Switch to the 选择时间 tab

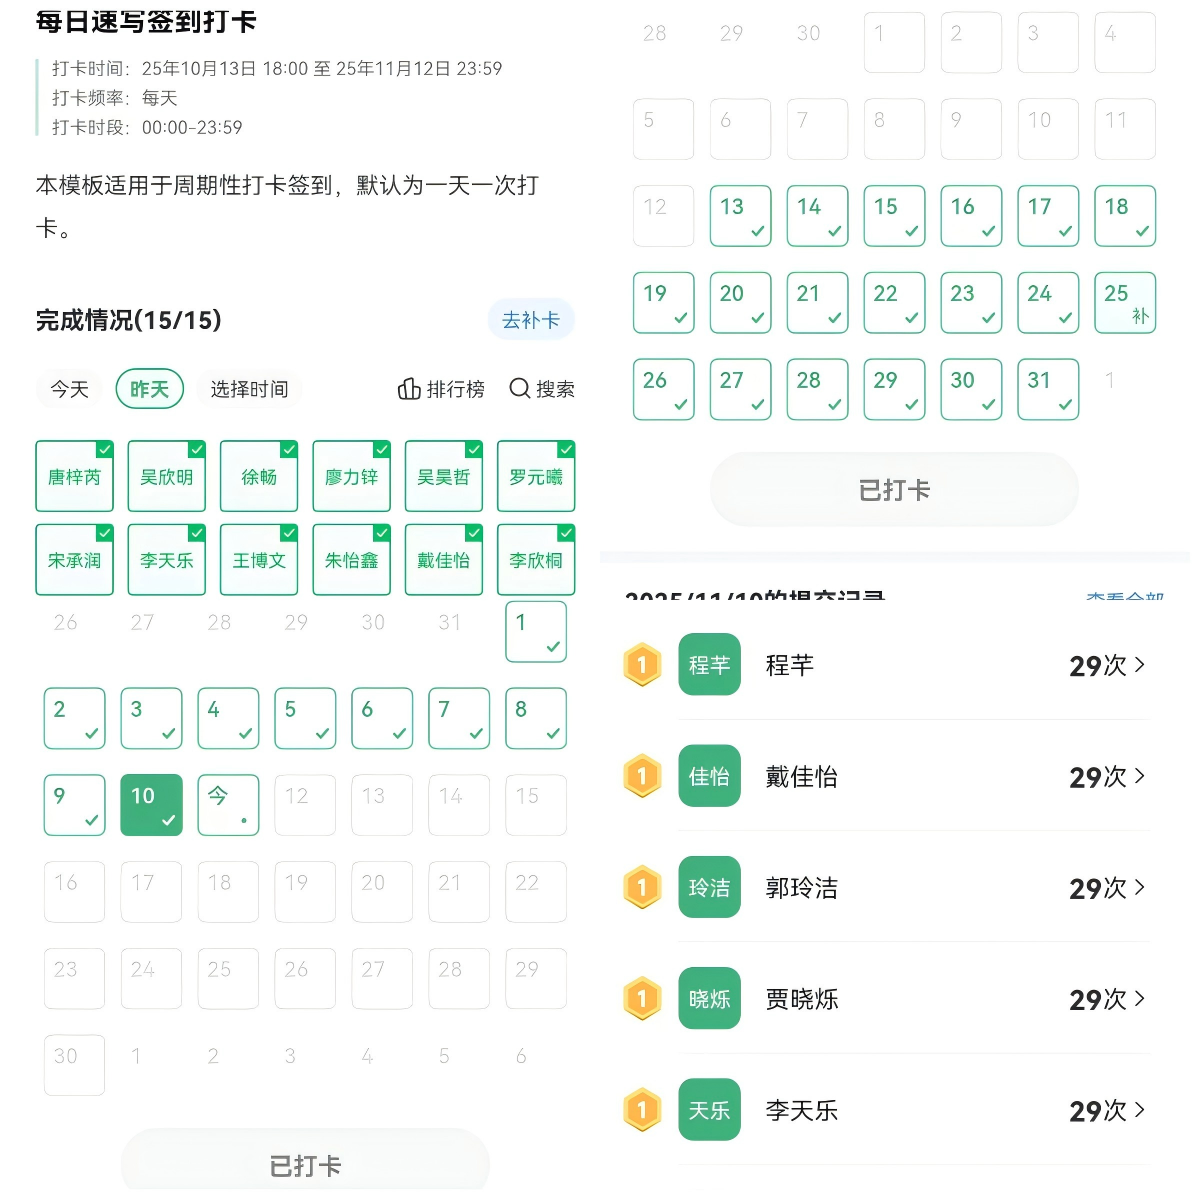coord(249,389)
